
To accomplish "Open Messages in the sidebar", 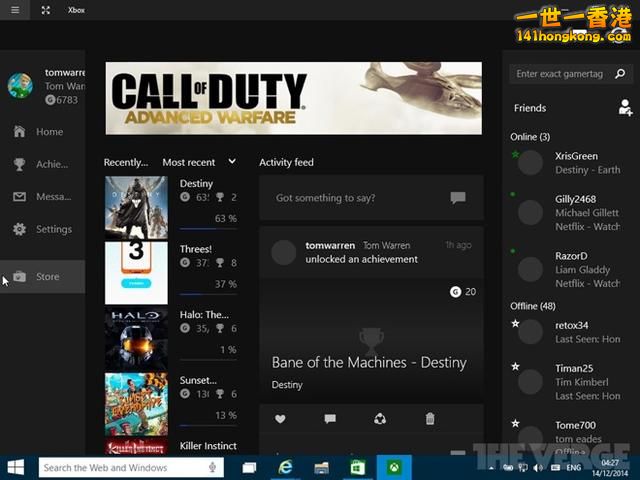I will click(x=42, y=197).
